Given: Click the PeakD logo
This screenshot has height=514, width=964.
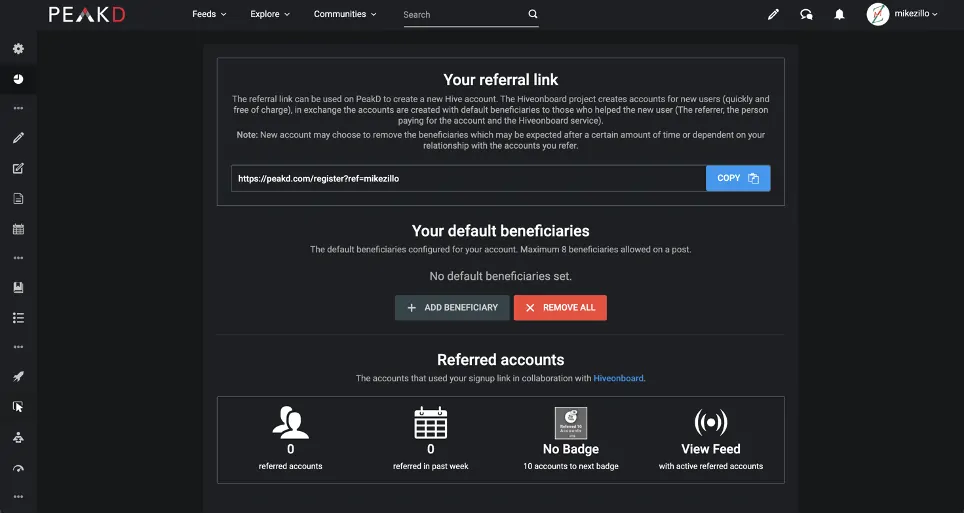Looking at the screenshot, I should coord(87,14).
